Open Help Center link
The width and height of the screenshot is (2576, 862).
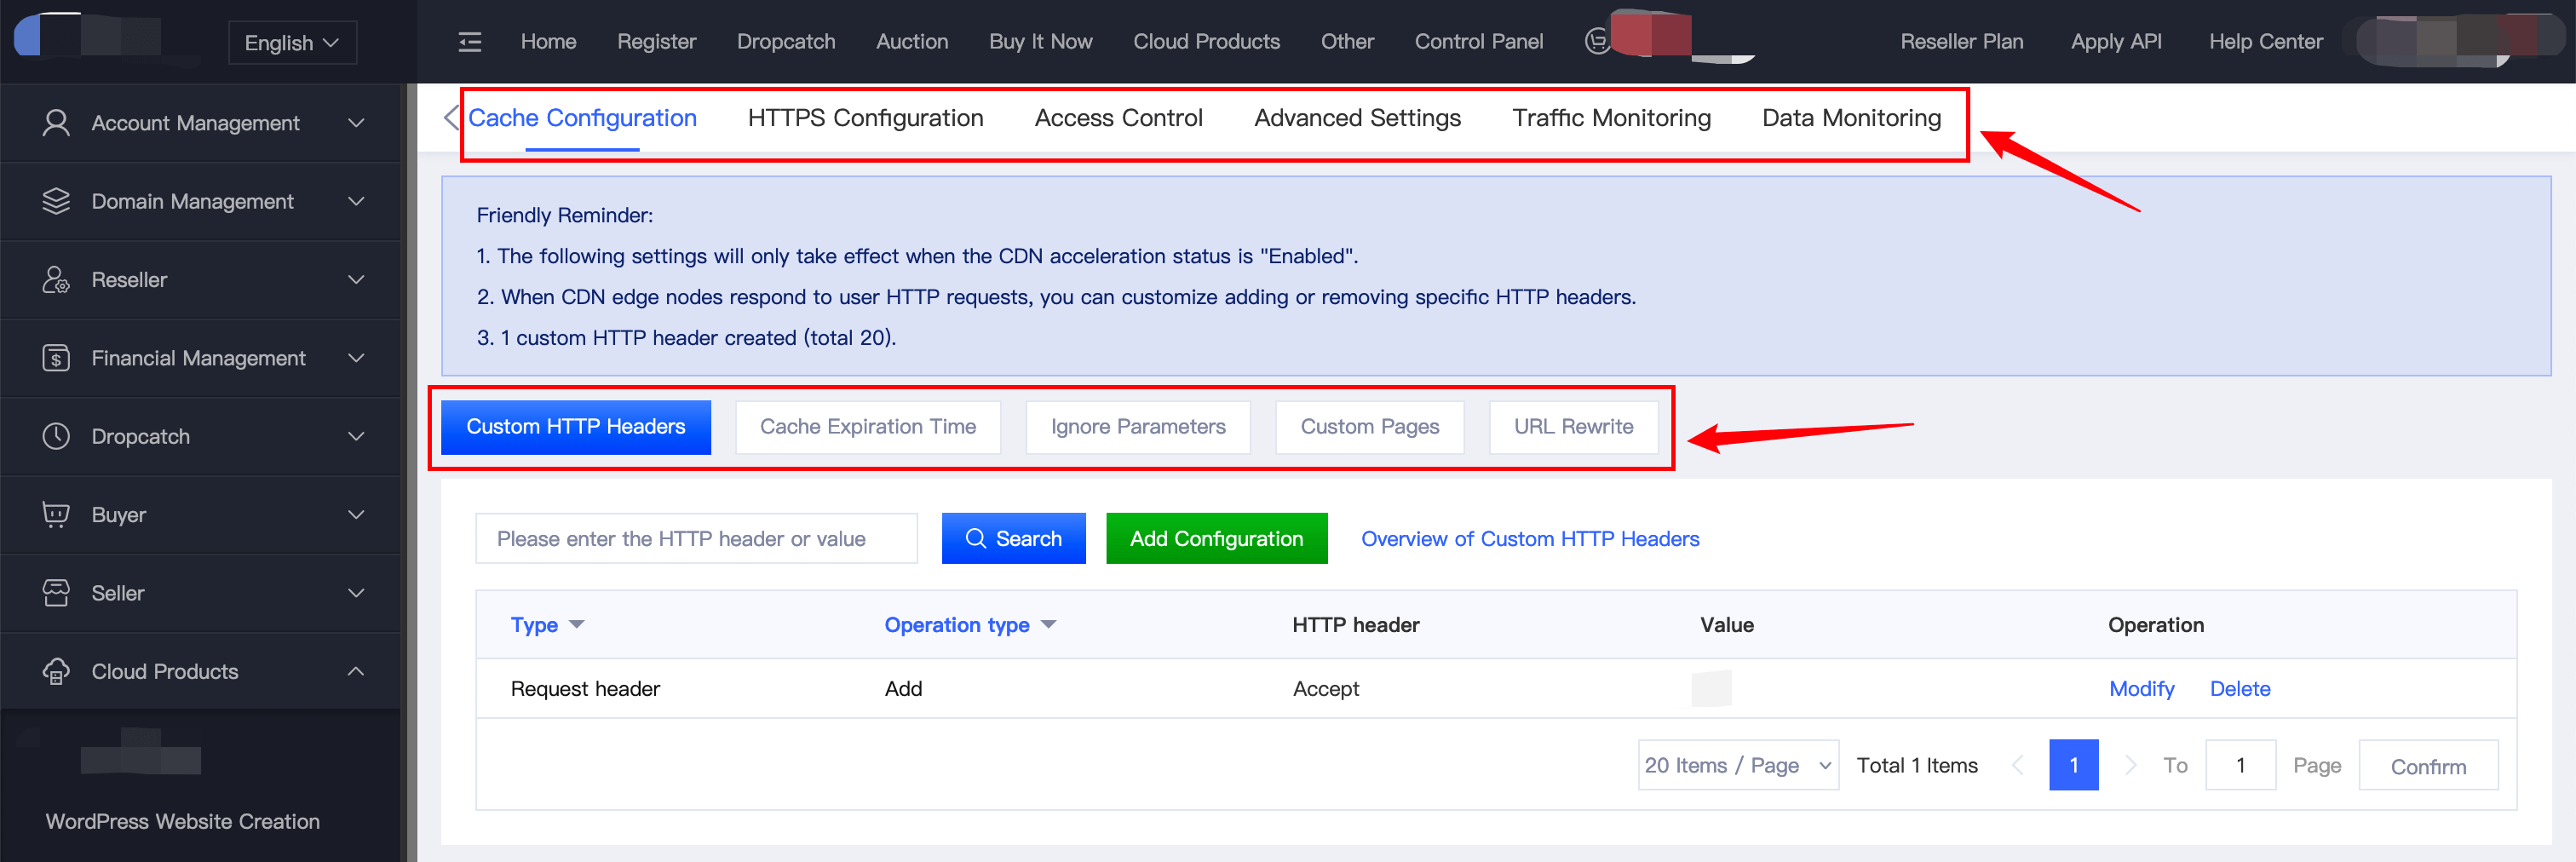pos(2266,42)
